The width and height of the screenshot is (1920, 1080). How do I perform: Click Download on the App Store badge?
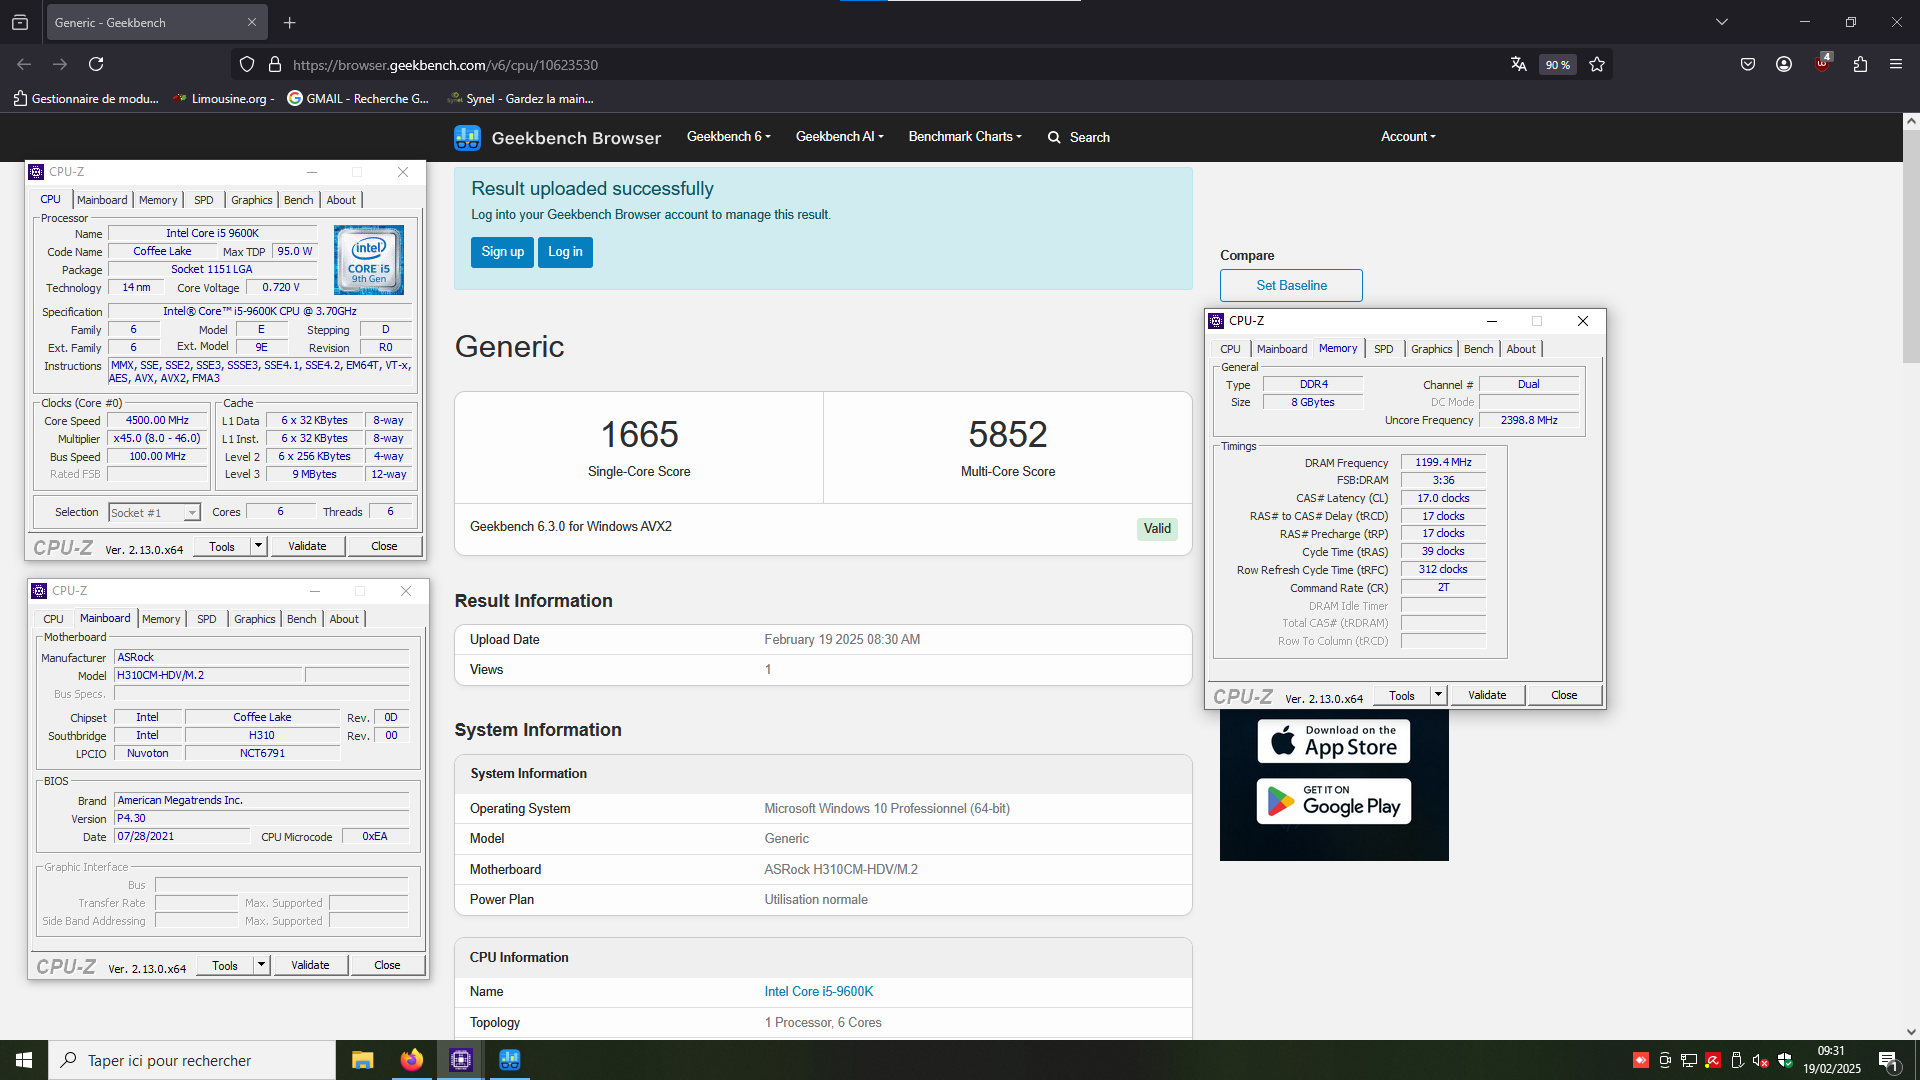click(1334, 741)
